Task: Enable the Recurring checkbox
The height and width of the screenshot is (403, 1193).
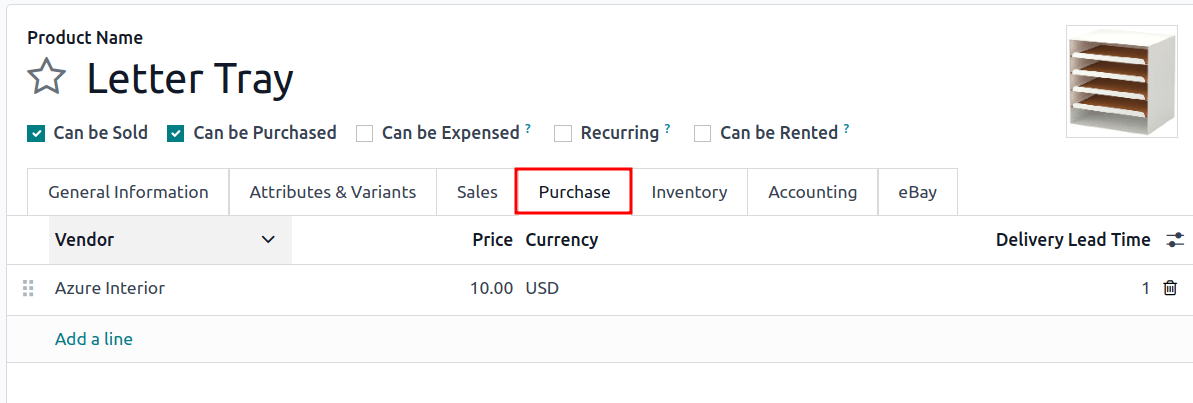Action: pos(563,133)
